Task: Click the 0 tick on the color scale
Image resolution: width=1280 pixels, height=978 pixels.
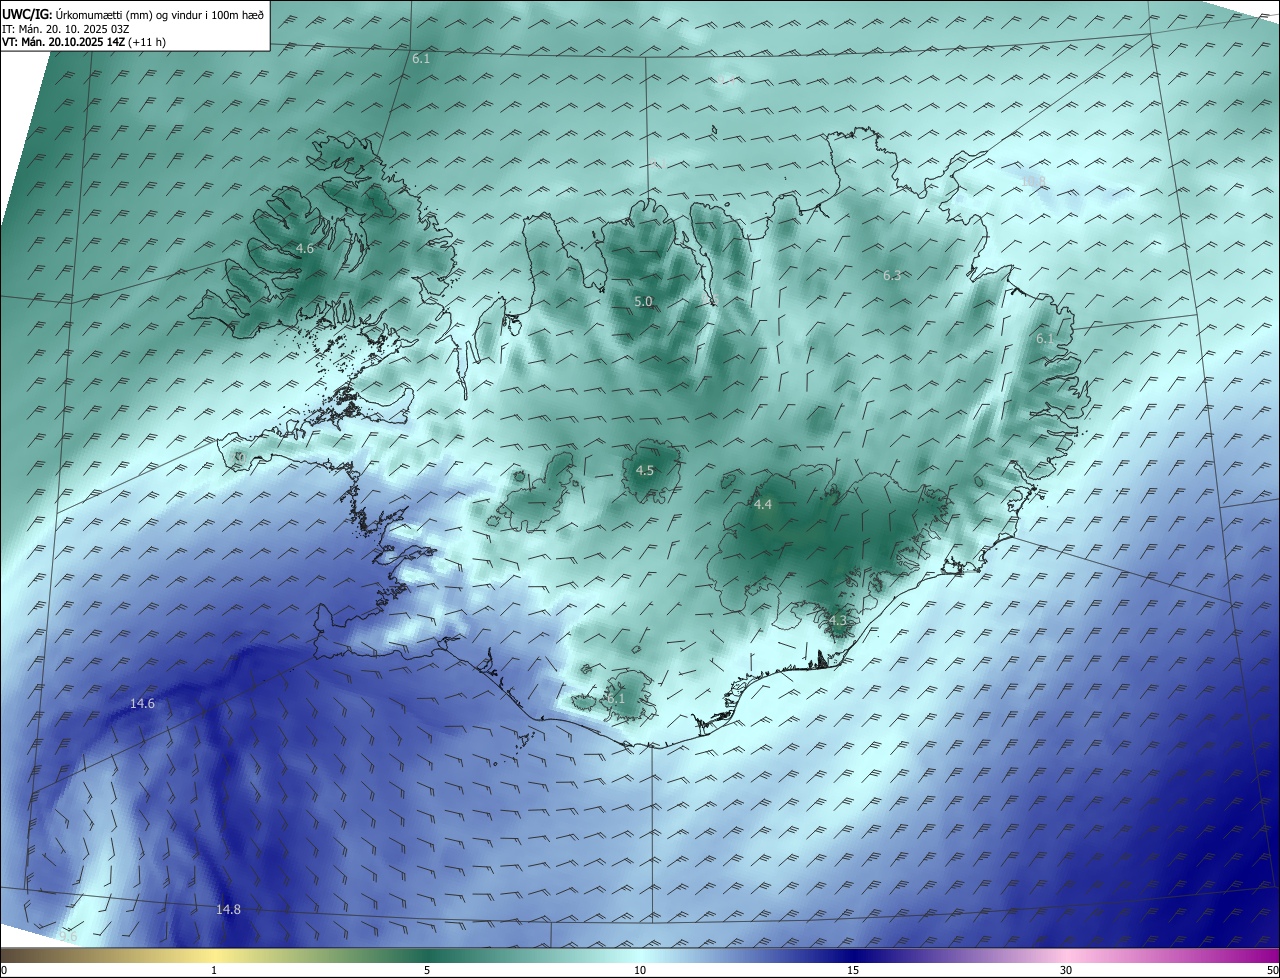Action: (x=3, y=970)
